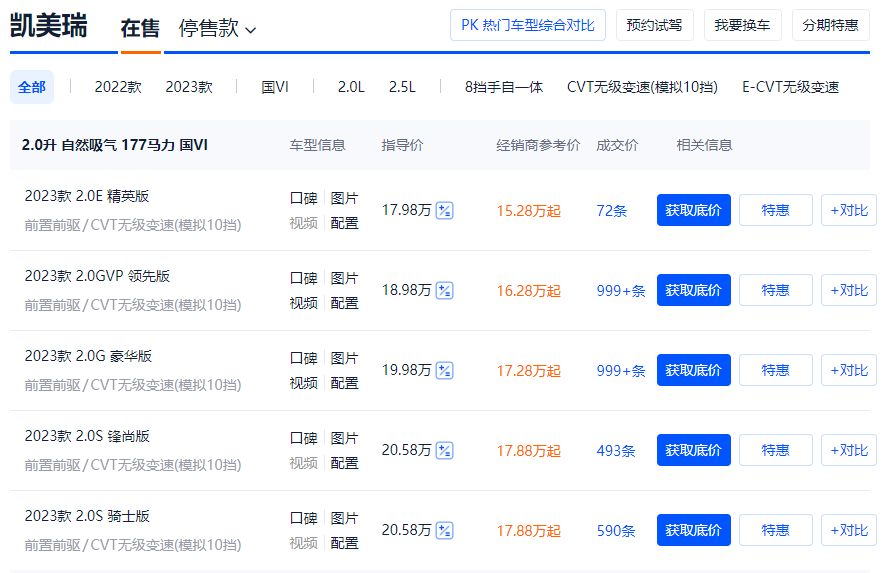Get 获取底价 for 2.0G 豪华版
The width and height of the screenshot is (883, 573).
tap(693, 370)
